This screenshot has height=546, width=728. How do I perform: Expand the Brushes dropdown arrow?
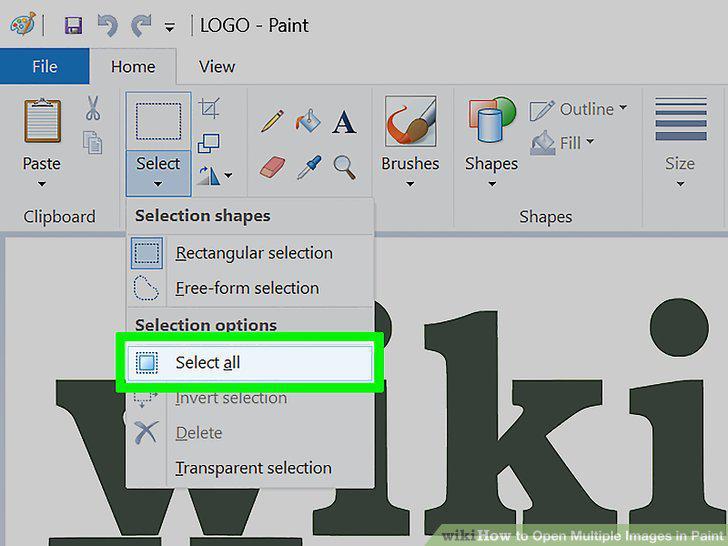(x=410, y=184)
